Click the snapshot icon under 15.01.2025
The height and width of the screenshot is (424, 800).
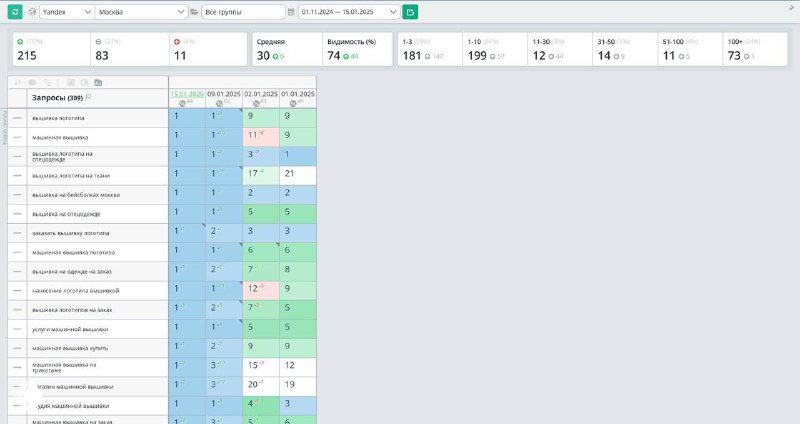[x=182, y=104]
